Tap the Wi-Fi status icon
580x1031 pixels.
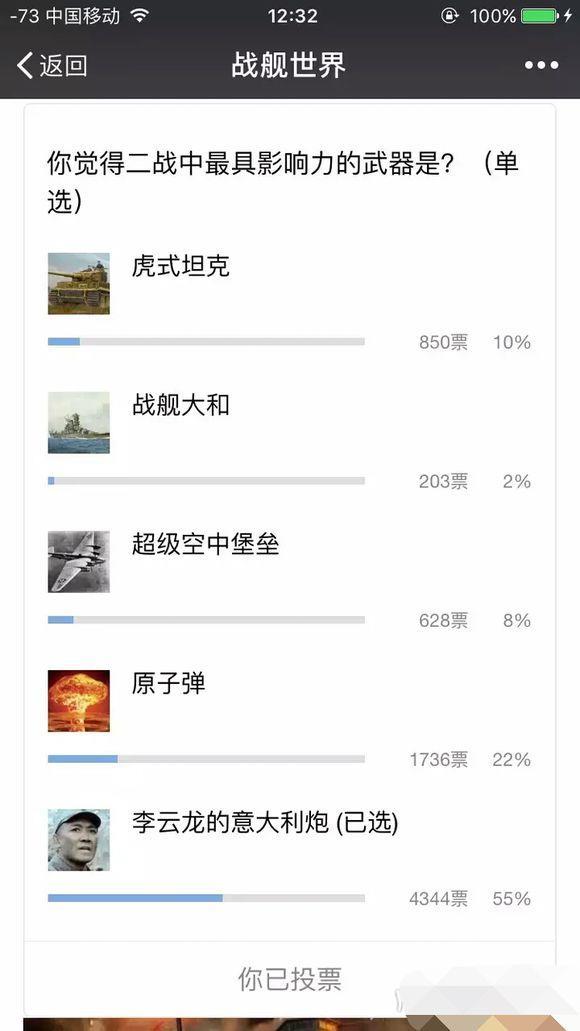point(139,15)
